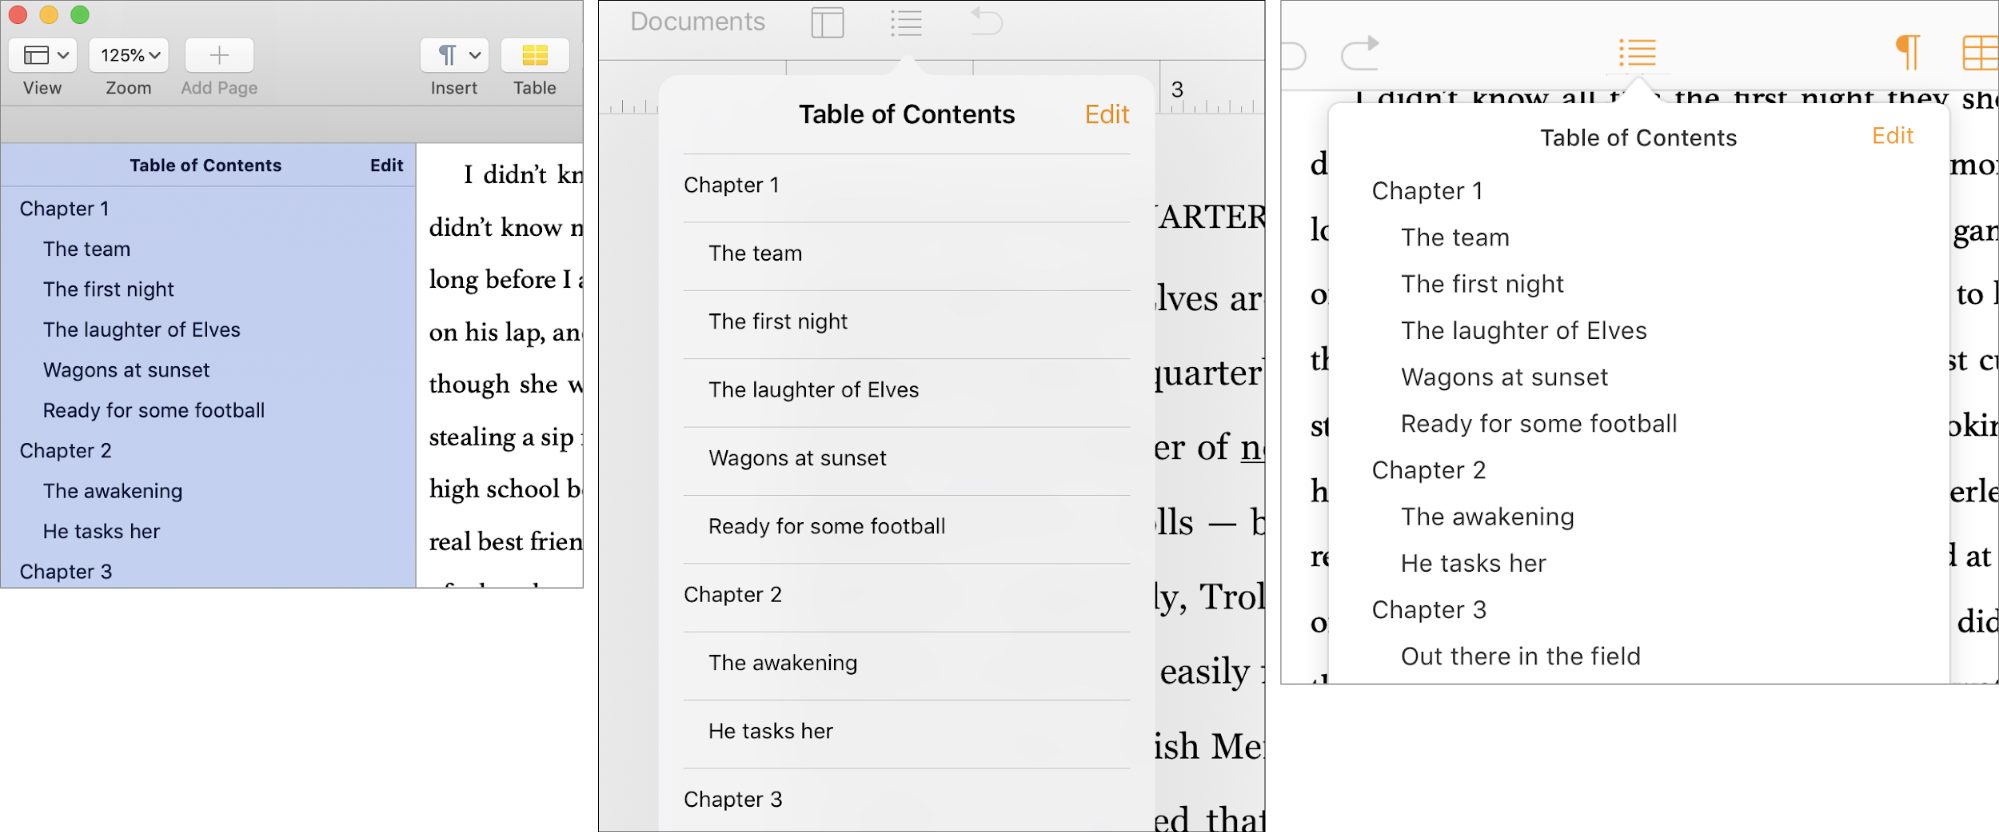
Task: Tap the orange paragraph format icon
Action: (1908, 52)
